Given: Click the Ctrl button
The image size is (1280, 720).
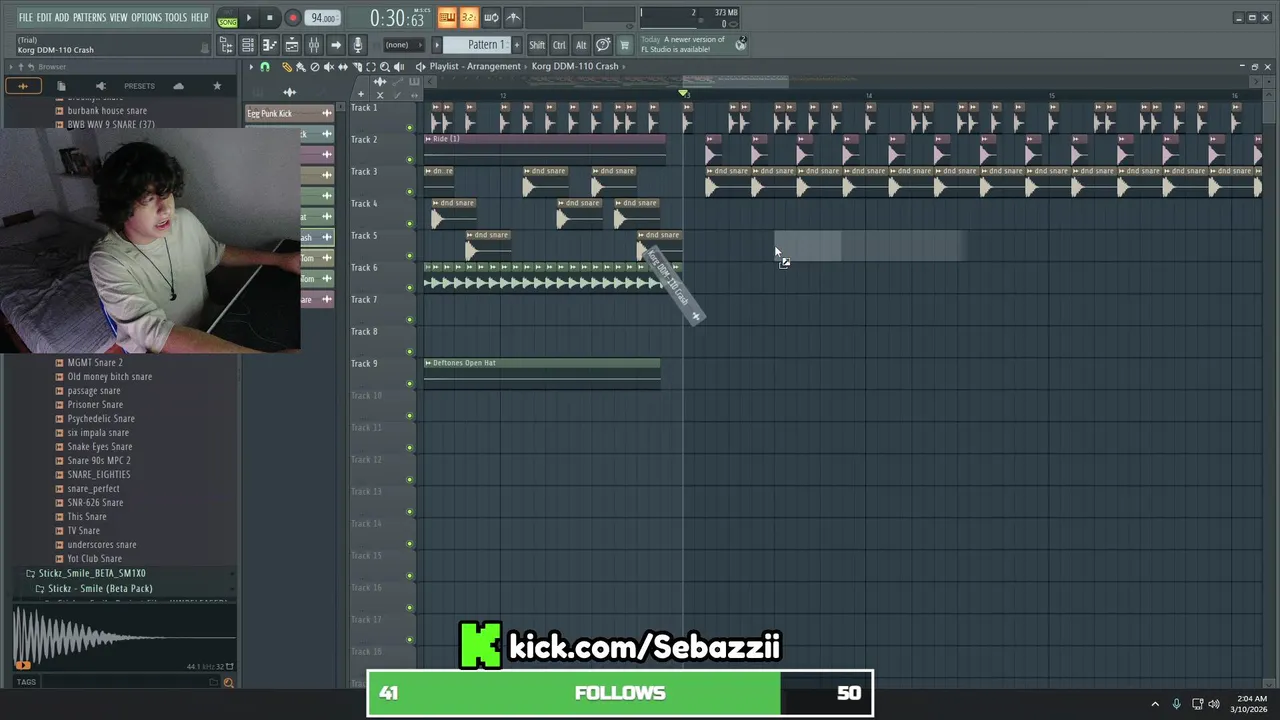Looking at the screenshot, I should click(x=559, y=45).
